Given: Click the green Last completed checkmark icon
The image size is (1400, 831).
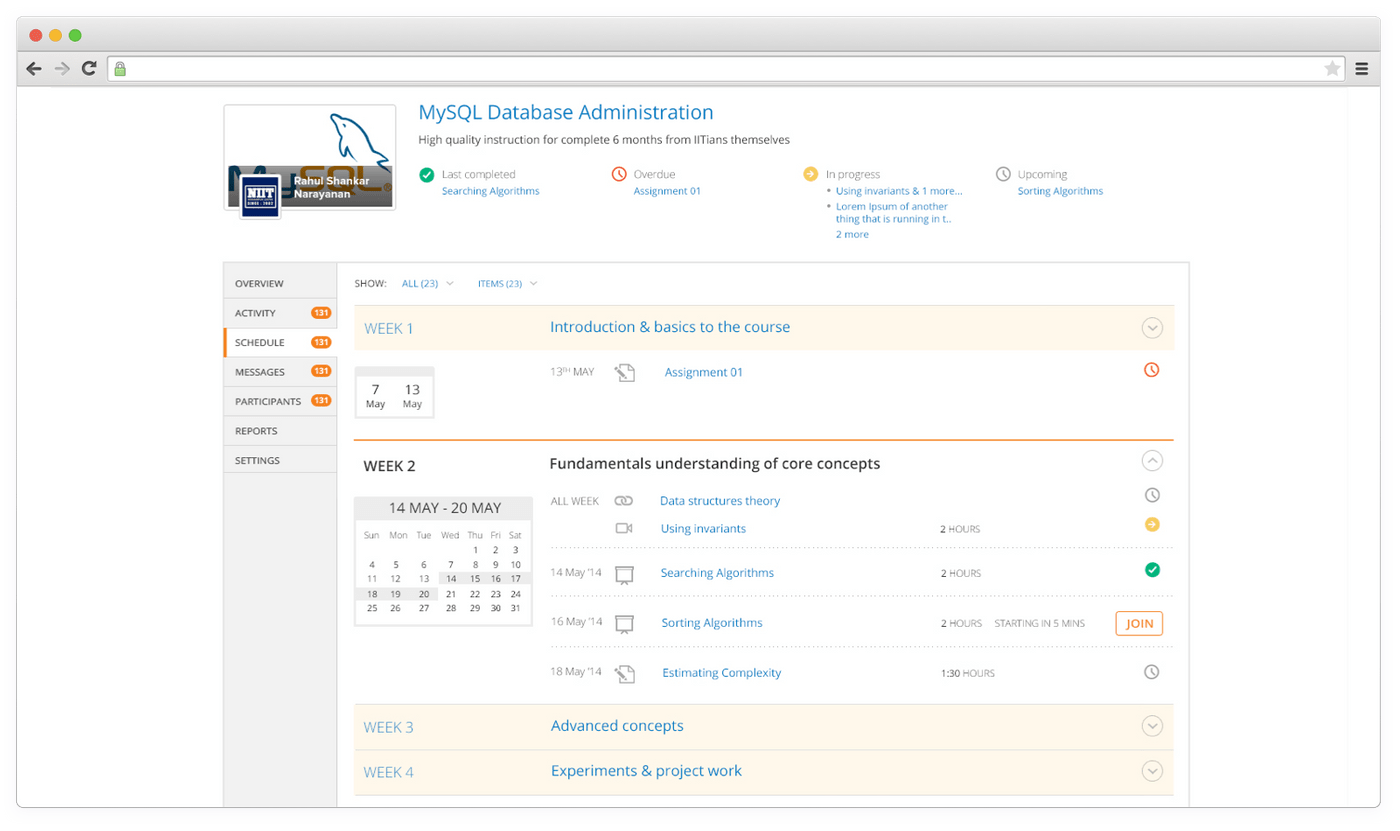Looking at the screenshot, I should click(427, 175).
